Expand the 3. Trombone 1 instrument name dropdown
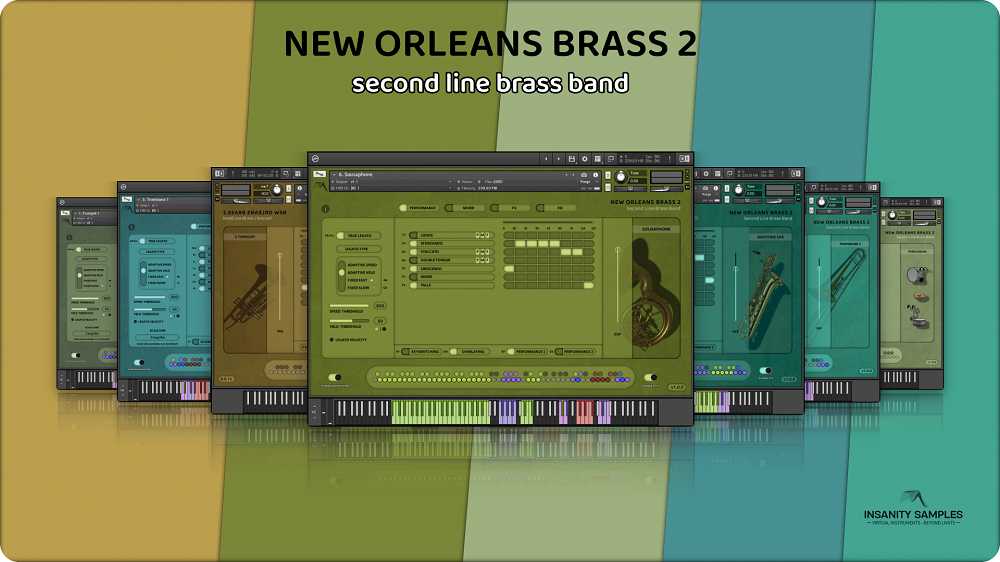 pos(138,200)
